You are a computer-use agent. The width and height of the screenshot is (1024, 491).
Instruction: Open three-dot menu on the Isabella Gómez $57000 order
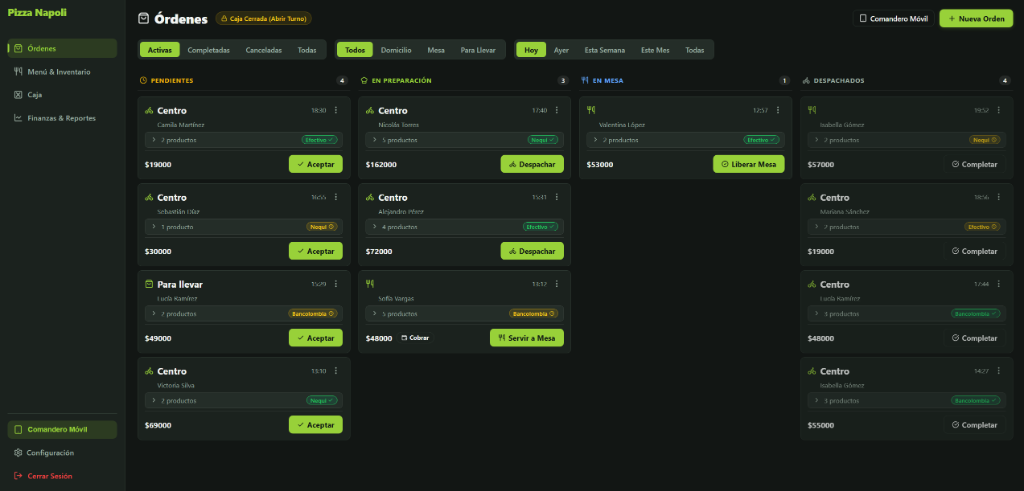[999, 110]
